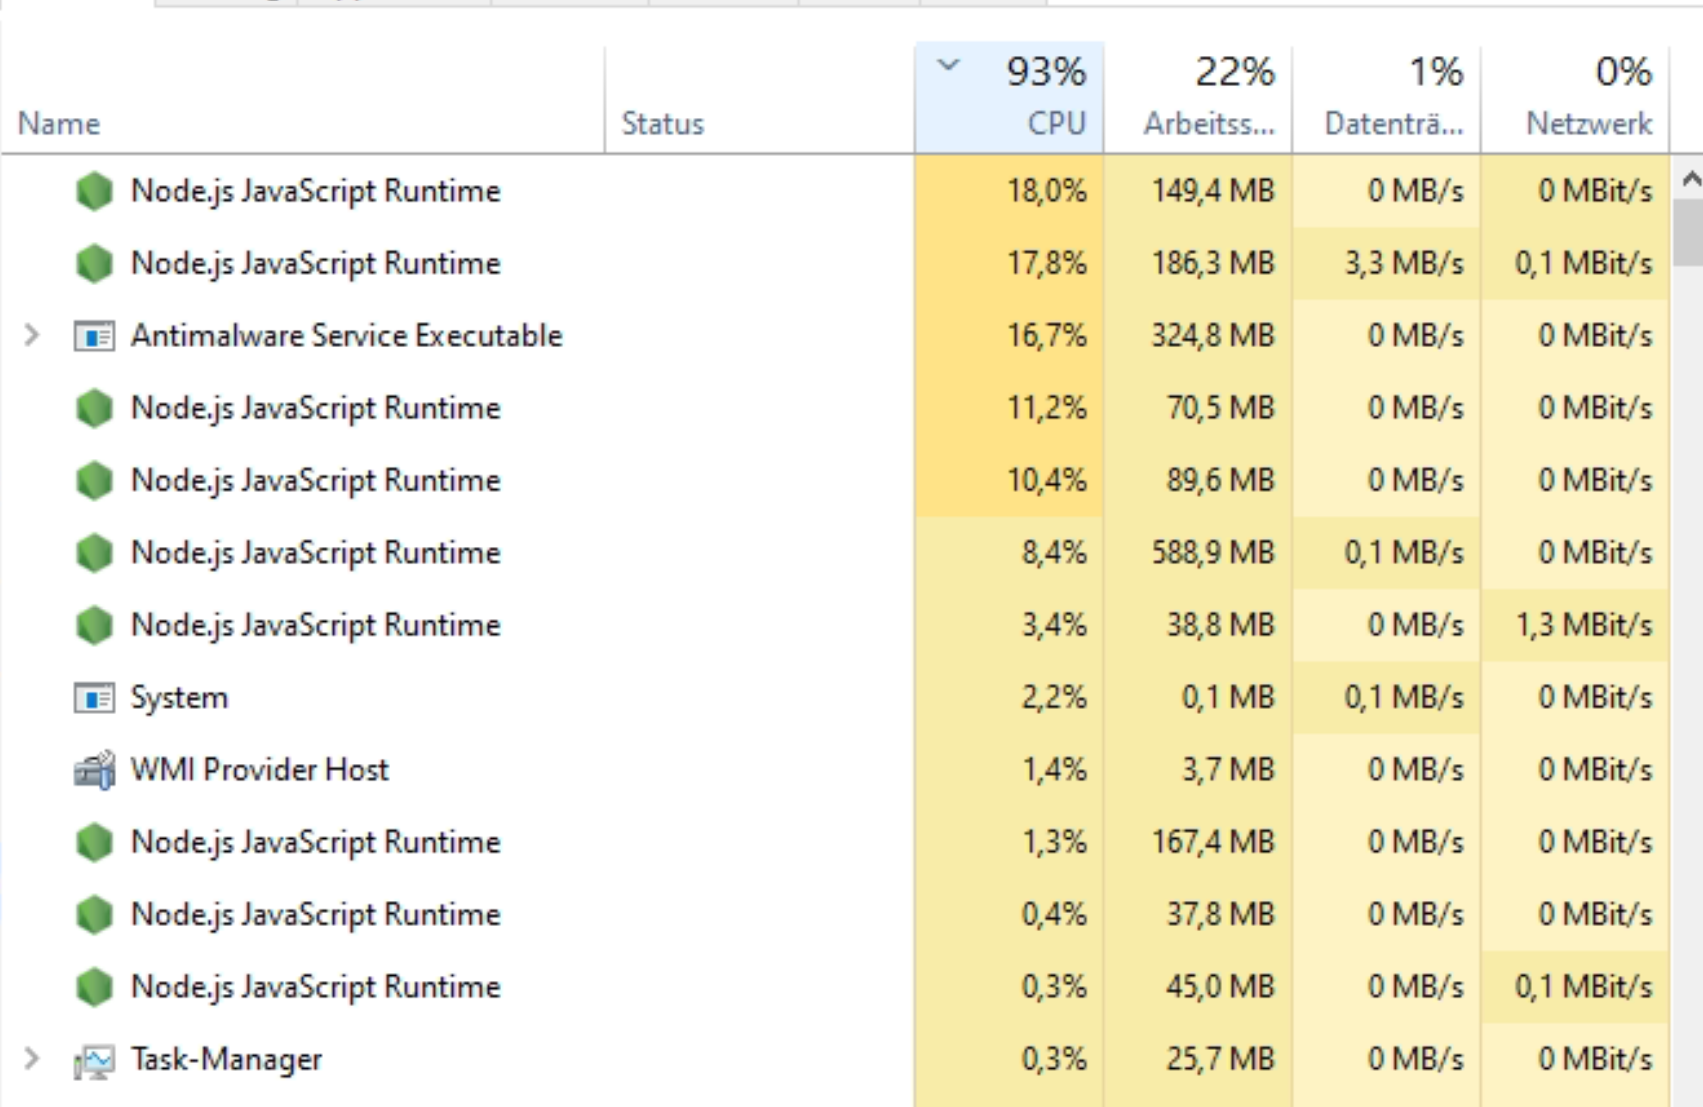Click the 588,9 MB memory cell
The image size is (1703, 1107).
click(x=1198, y=552)
